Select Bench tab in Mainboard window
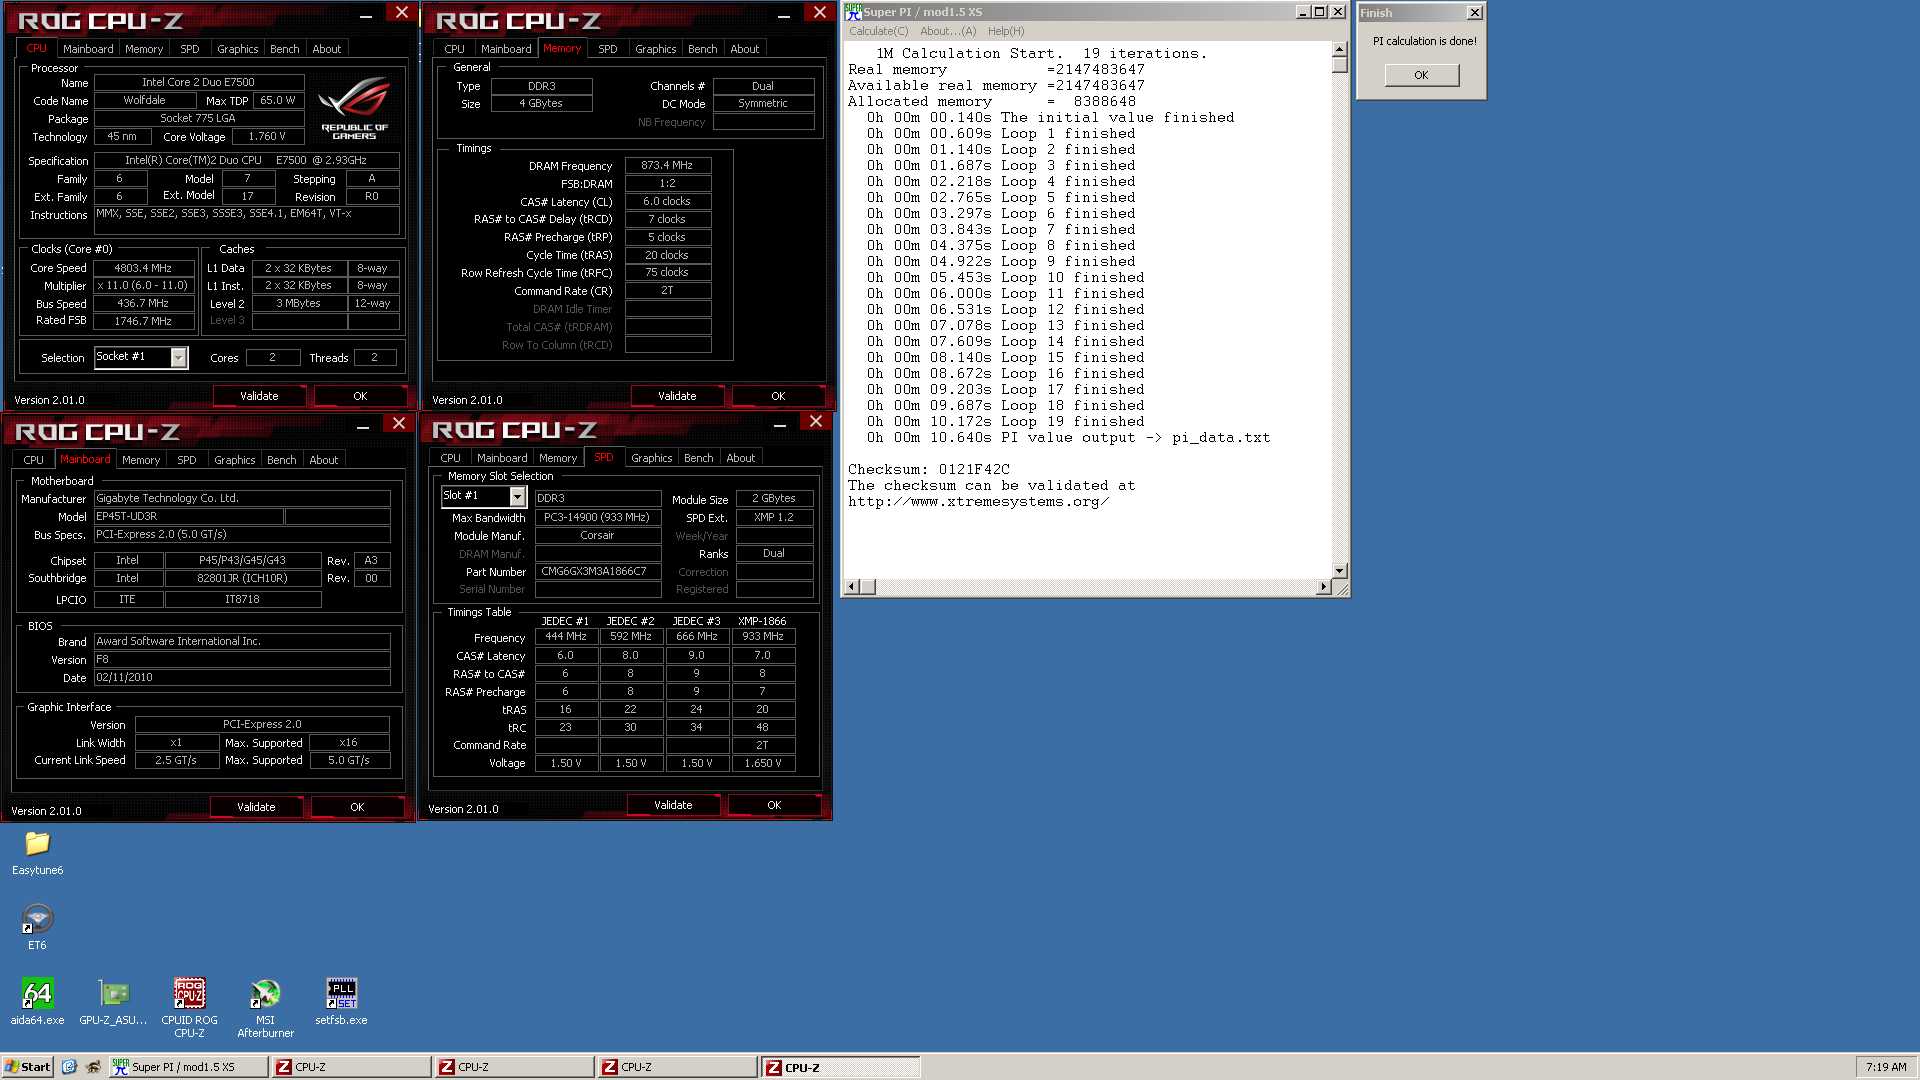 [281, 460]
